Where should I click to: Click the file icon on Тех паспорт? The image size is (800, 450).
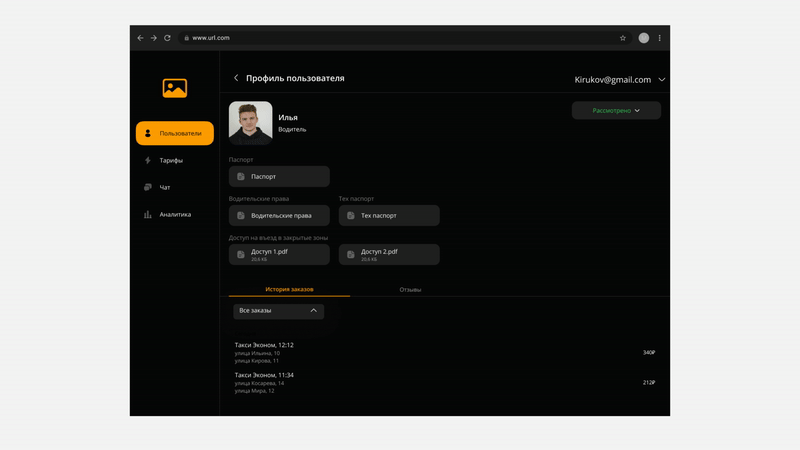pyautogui.click(x=351, y=215)
